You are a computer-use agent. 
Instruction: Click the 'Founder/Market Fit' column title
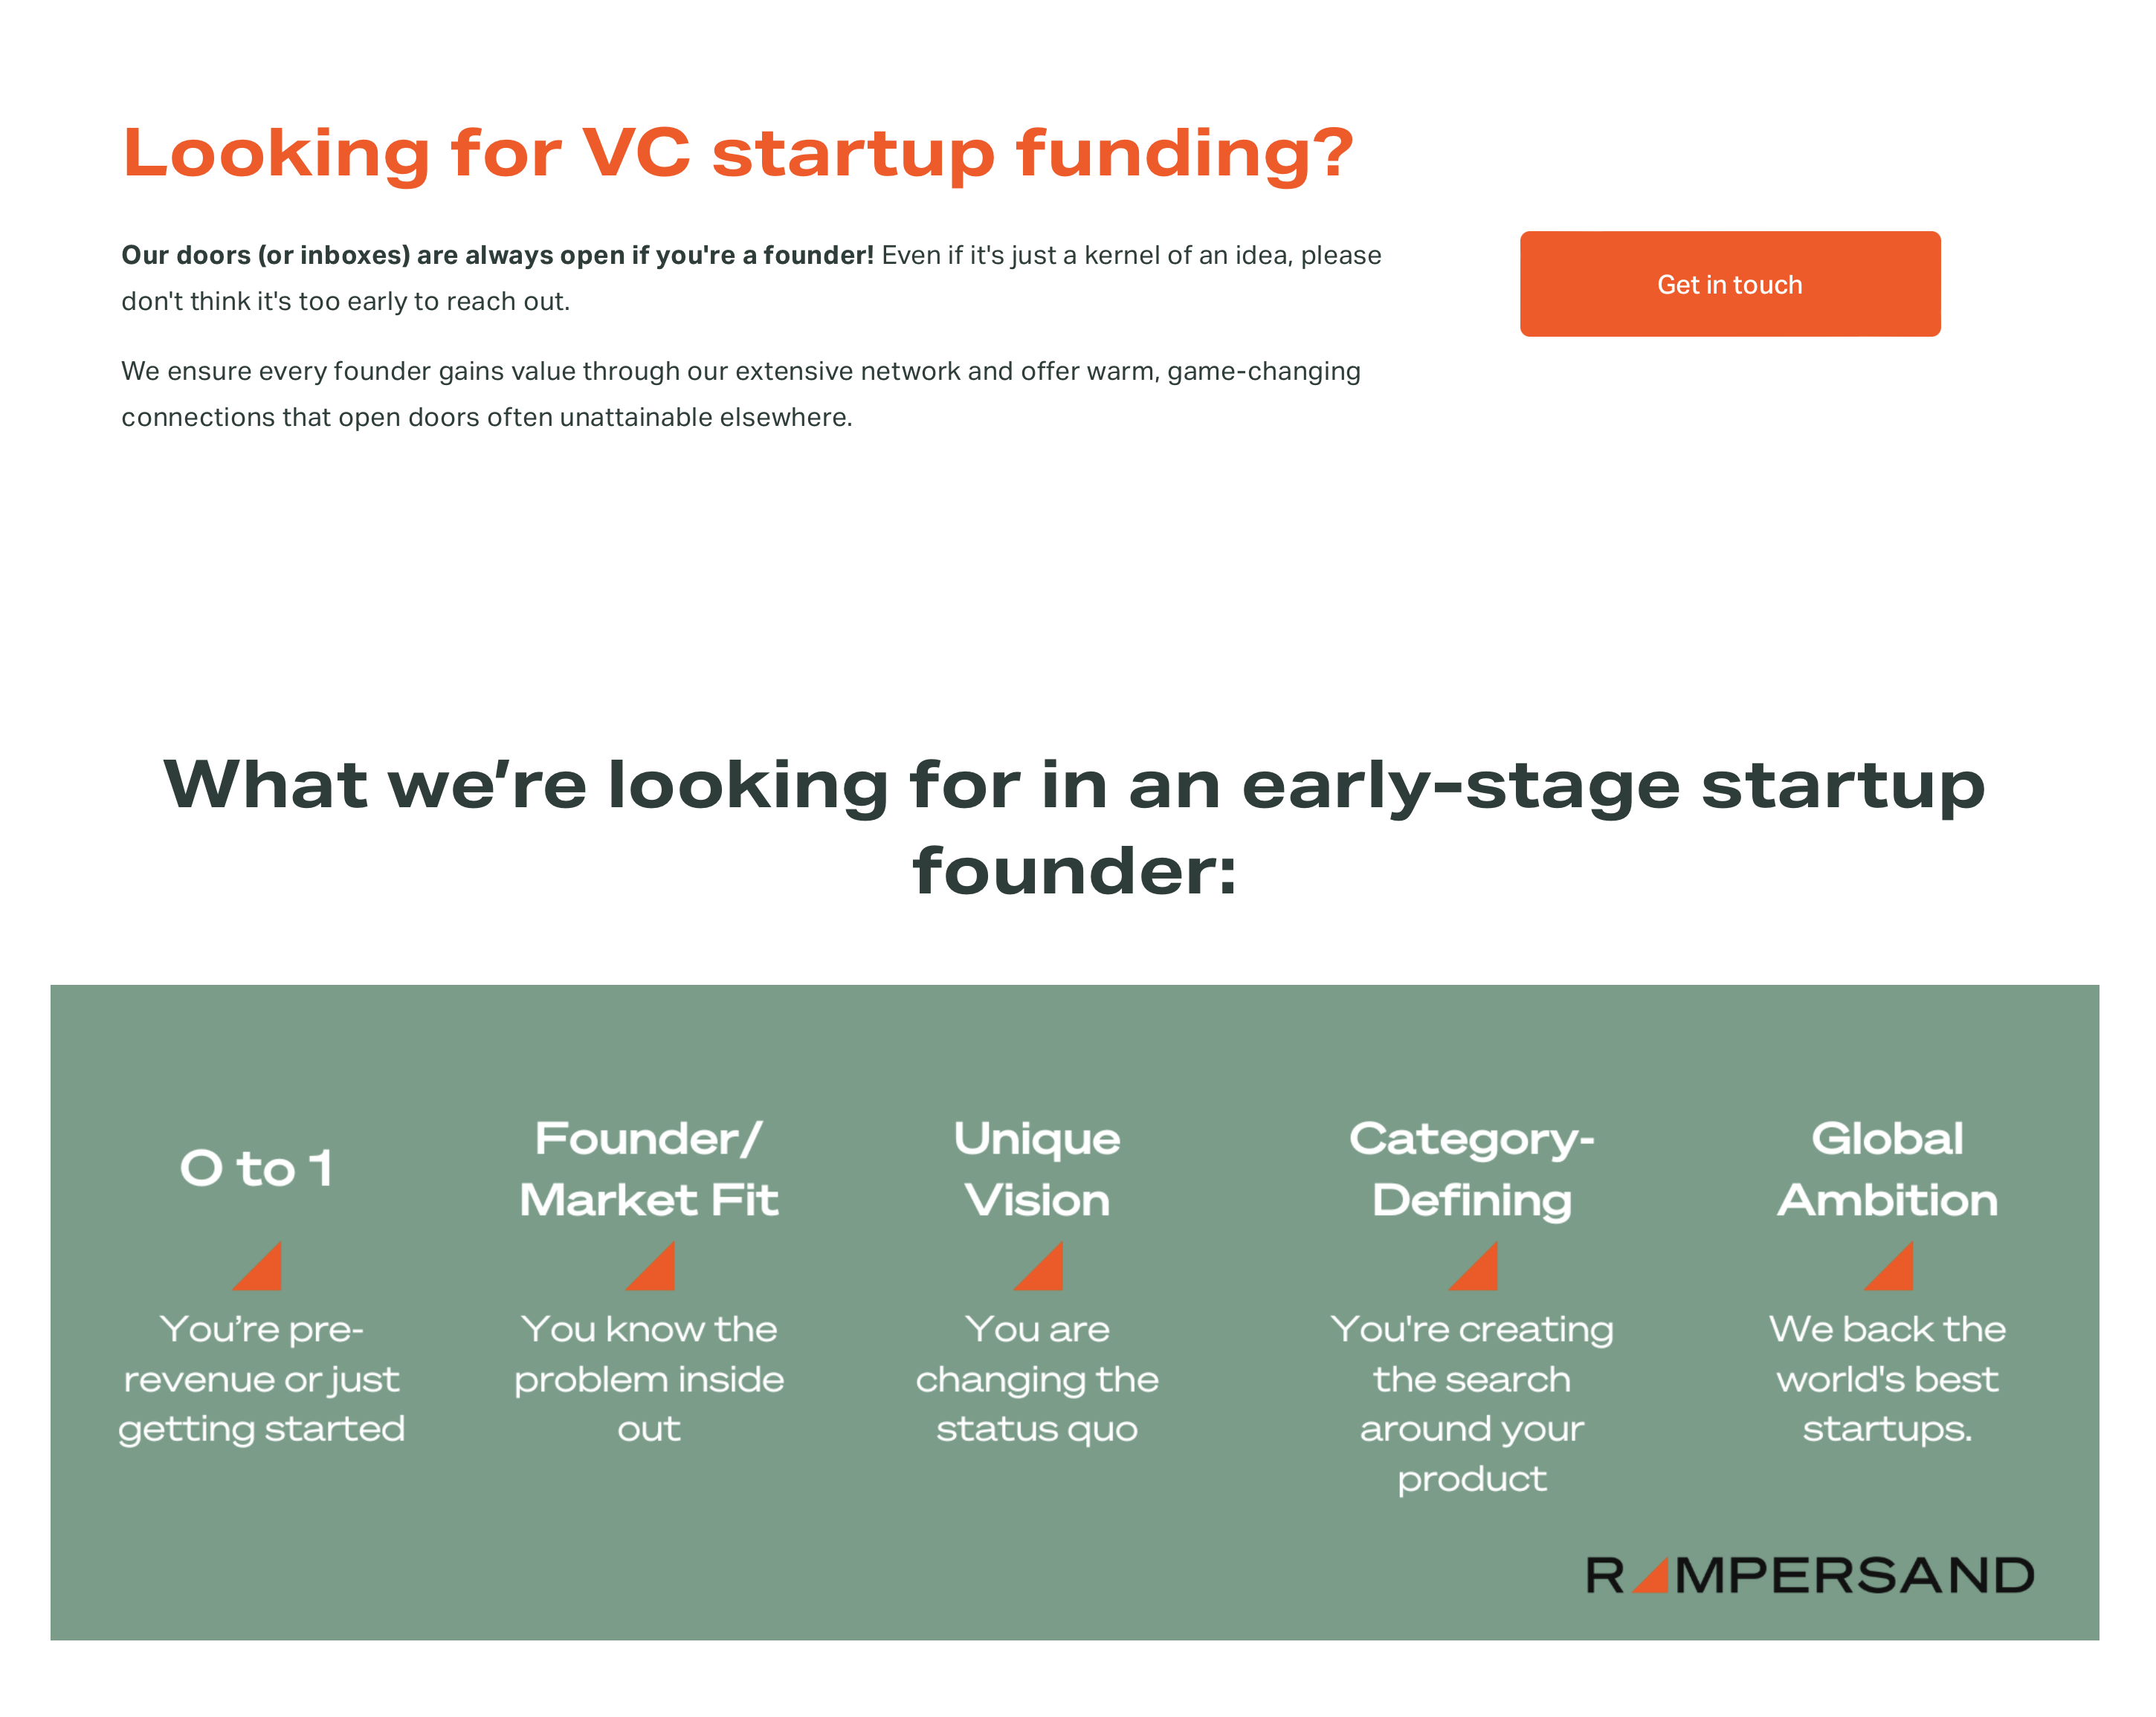649,1169
